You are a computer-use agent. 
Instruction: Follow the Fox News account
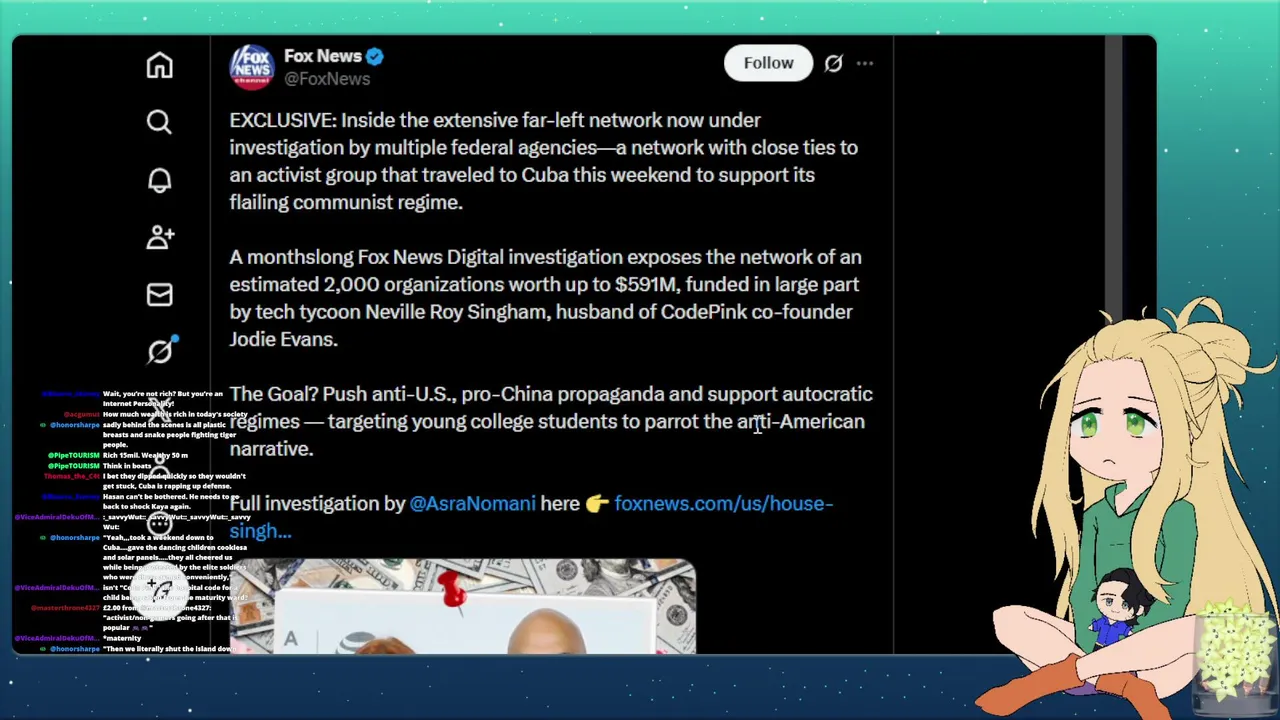[x=768, y=63]
